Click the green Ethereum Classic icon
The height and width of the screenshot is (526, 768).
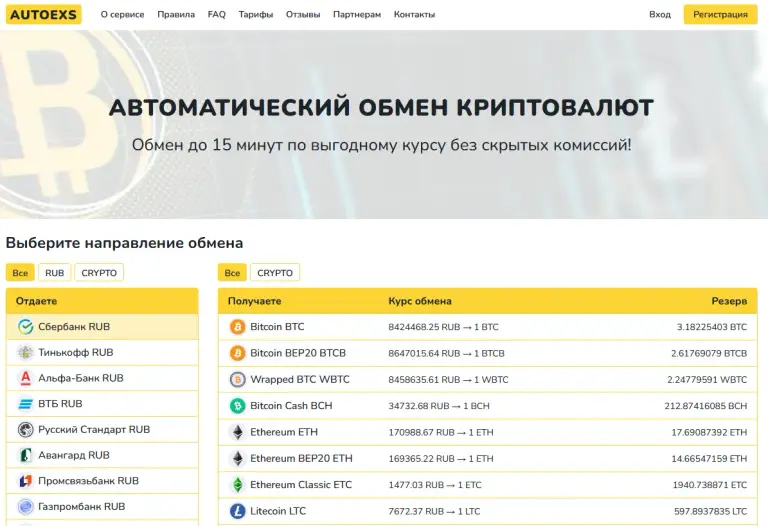(238, 485)
